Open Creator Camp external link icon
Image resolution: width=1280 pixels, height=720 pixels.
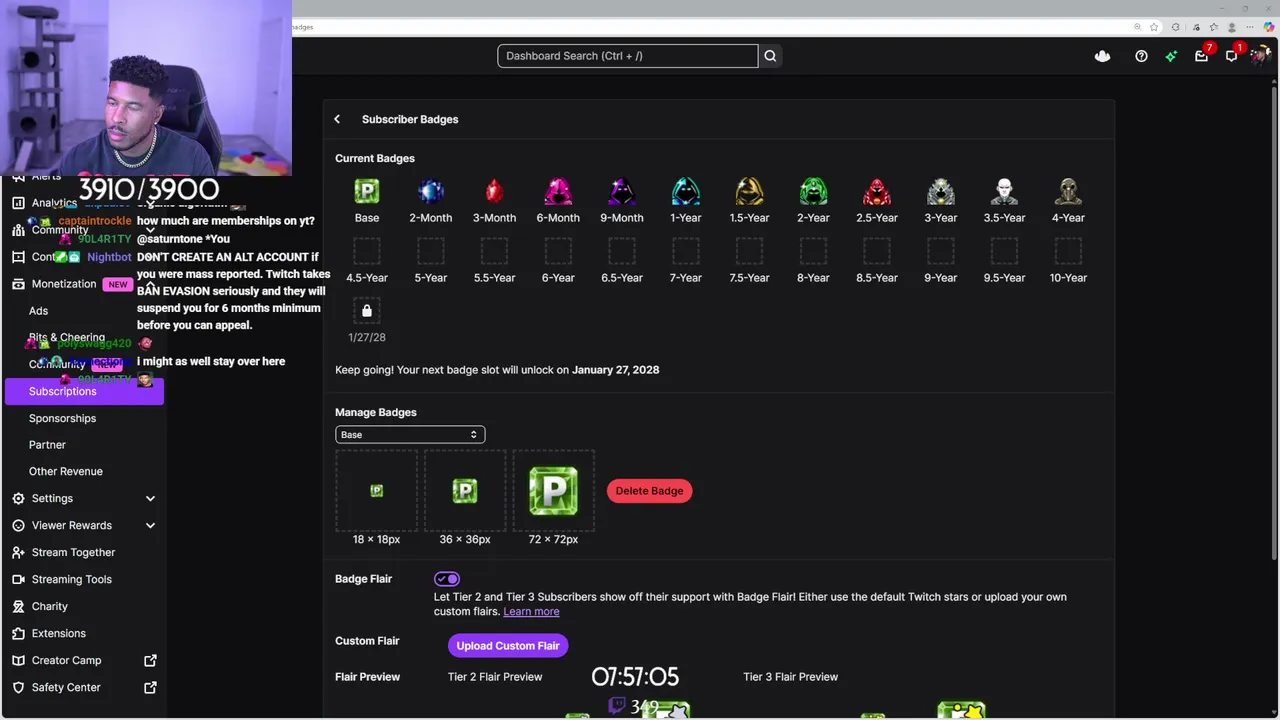coord(150,660)
